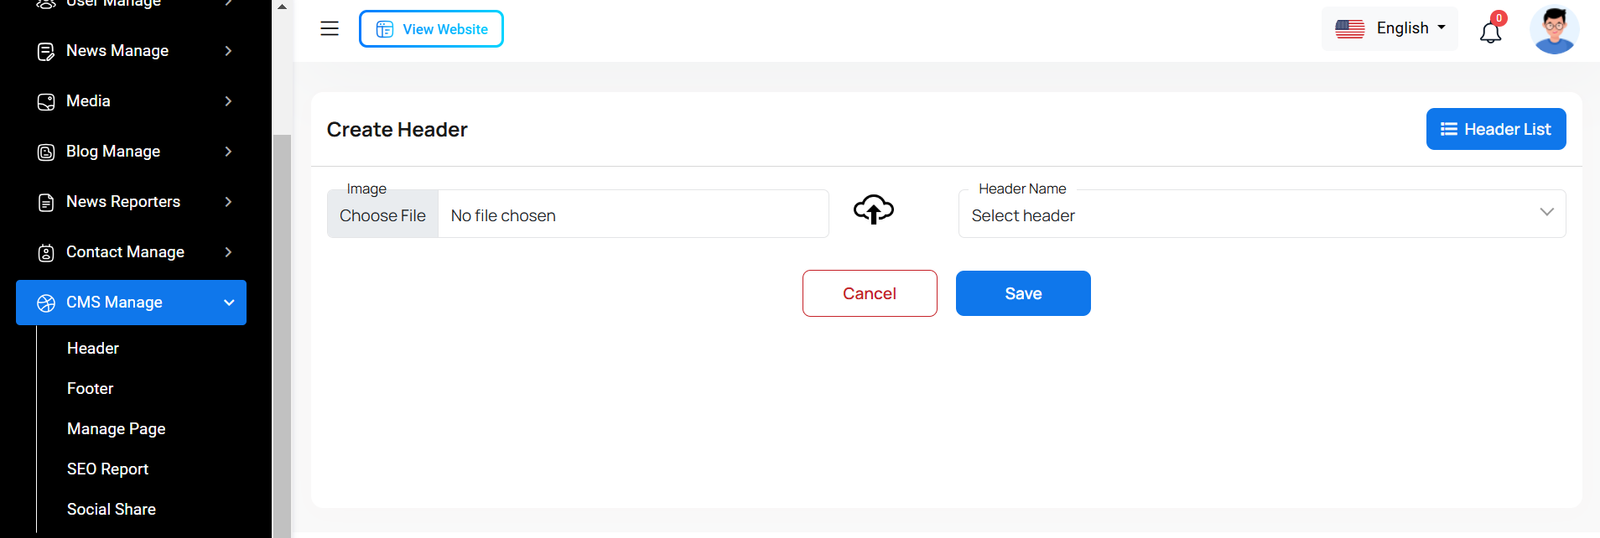Click the News Manage sidebar icon
The width and height of the screenshot is (1600, 538).
[46, 51]
